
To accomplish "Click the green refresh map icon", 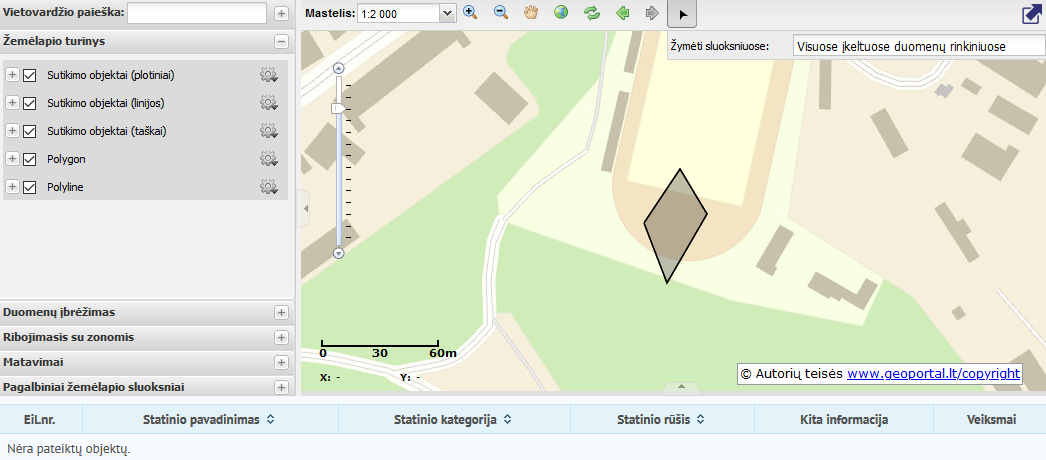I will pos(592,13).
